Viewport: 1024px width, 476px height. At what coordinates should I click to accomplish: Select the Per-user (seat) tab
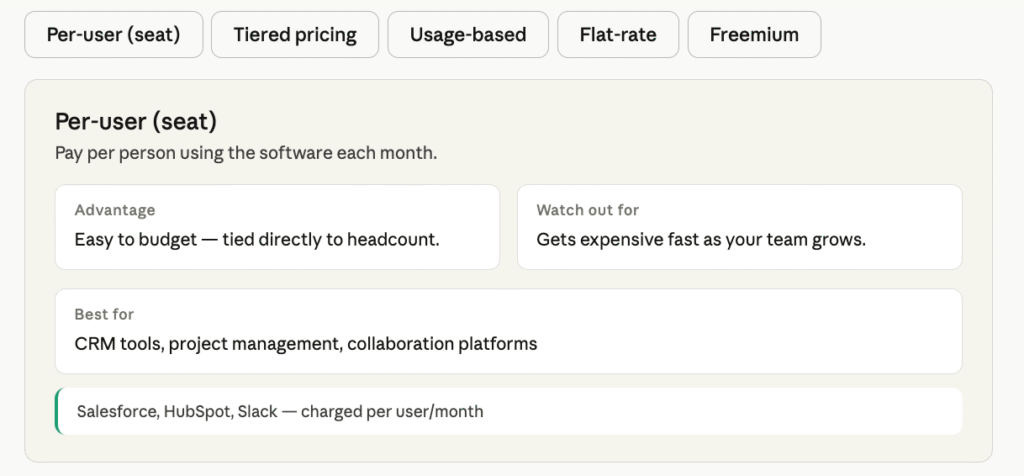pos(114,35)
